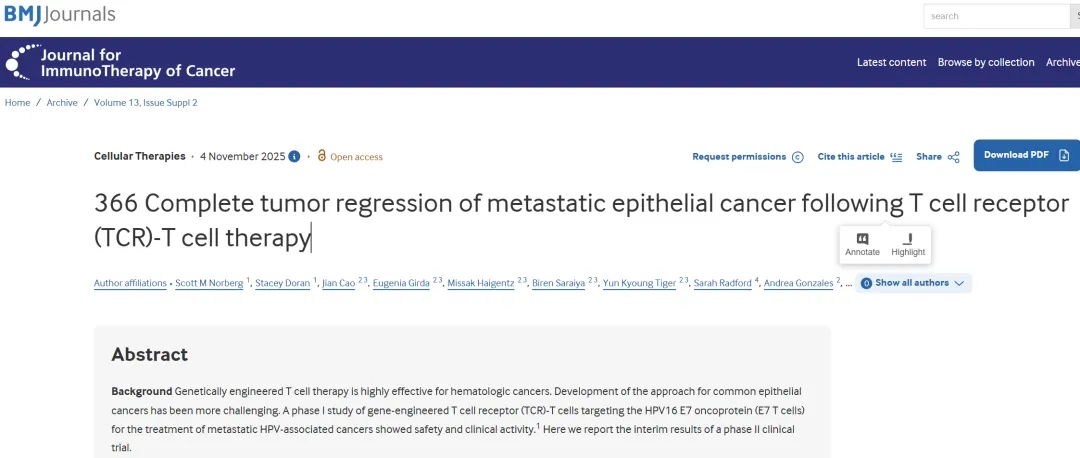Open Volume 13, Issue Suppl 2 breadcrumb
This screenshot has width=1080, height=458.
pos(146,102)
